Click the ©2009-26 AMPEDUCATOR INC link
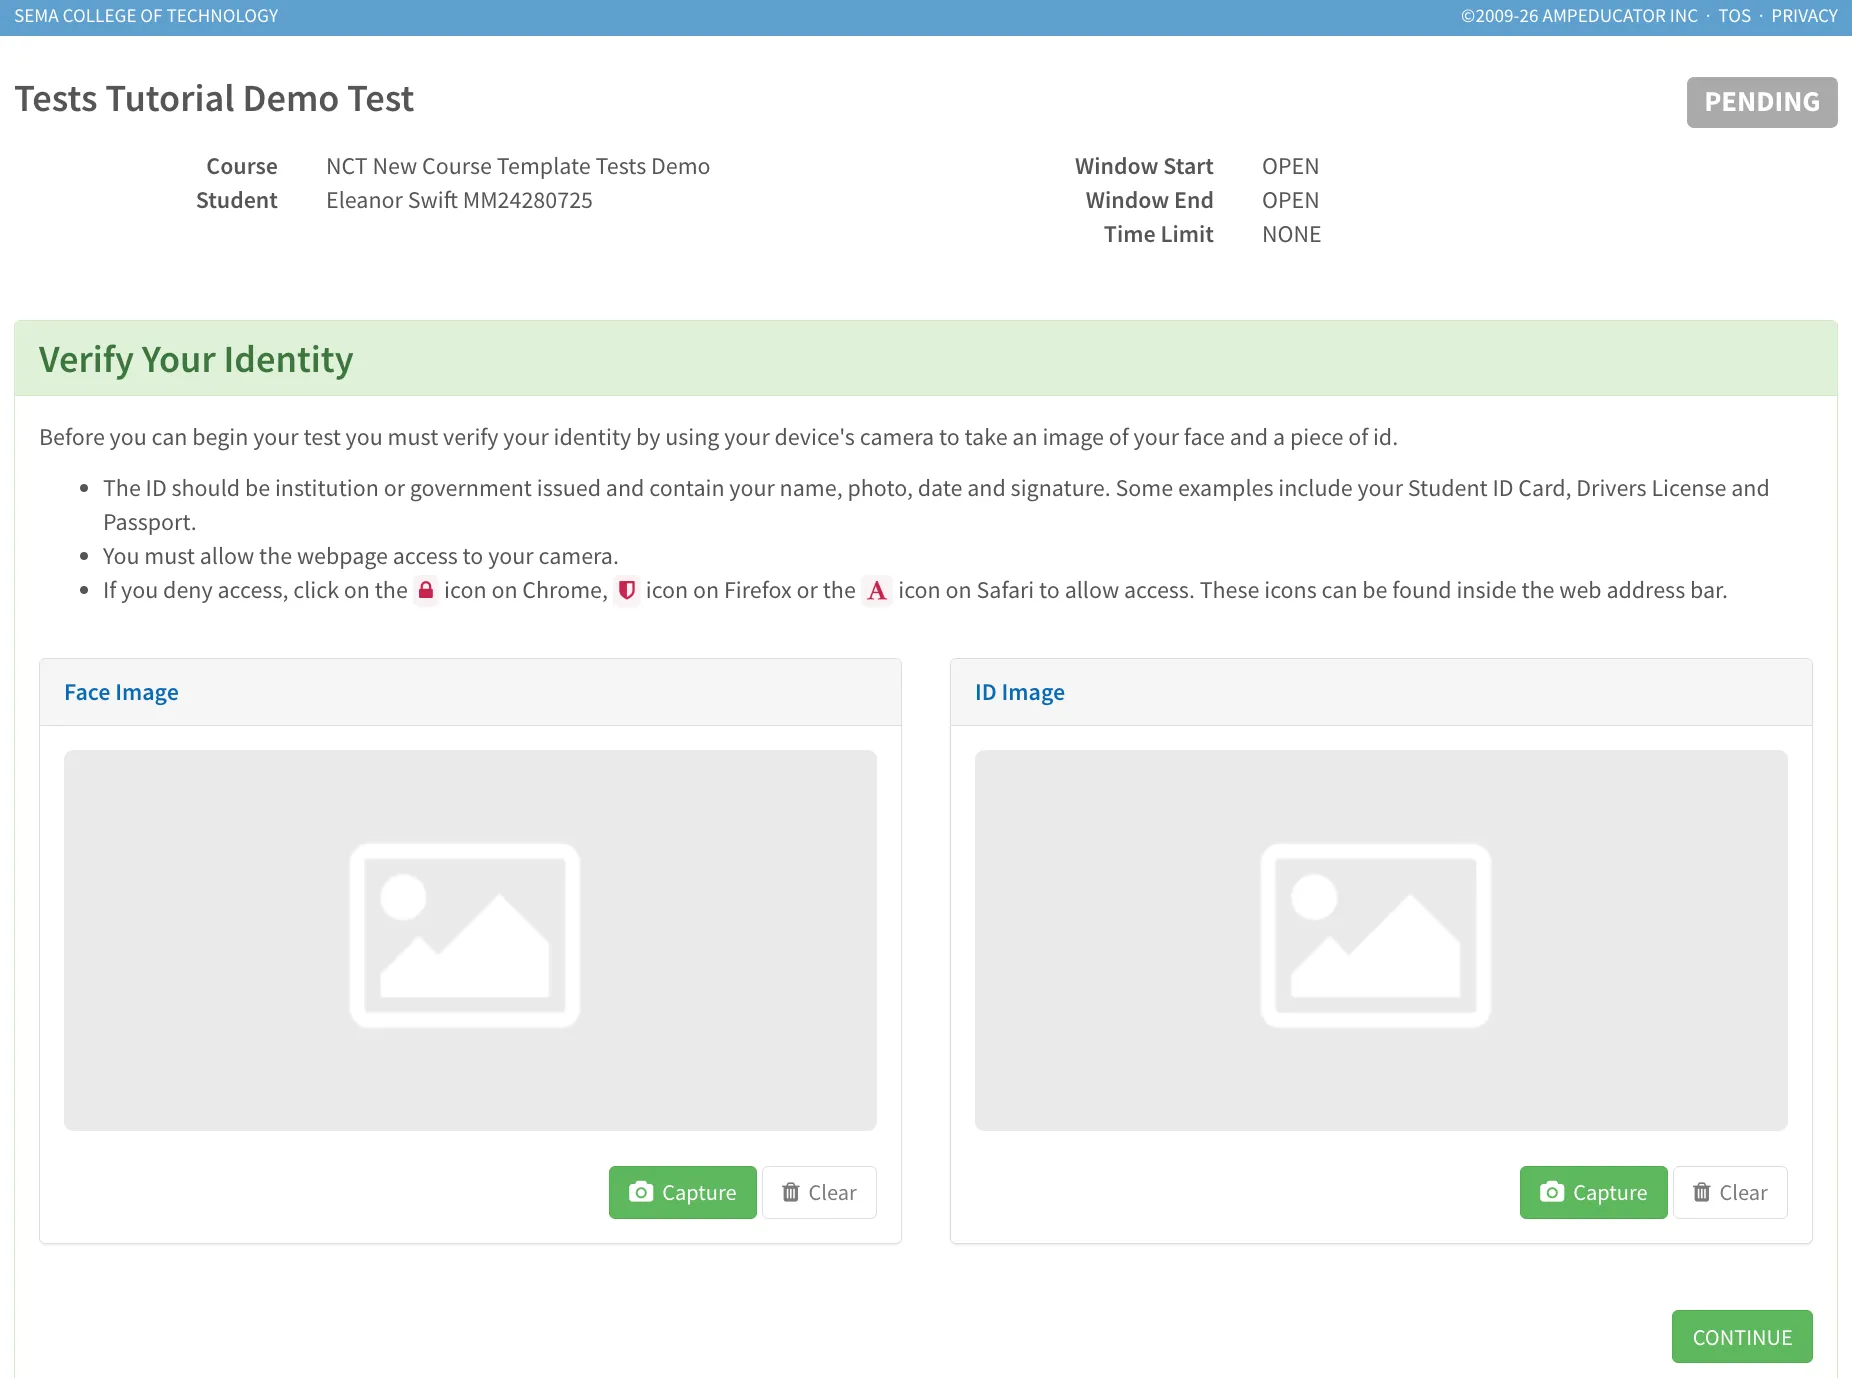1852x1378 pixels. pyautogui.click(x=1579, y=16)
